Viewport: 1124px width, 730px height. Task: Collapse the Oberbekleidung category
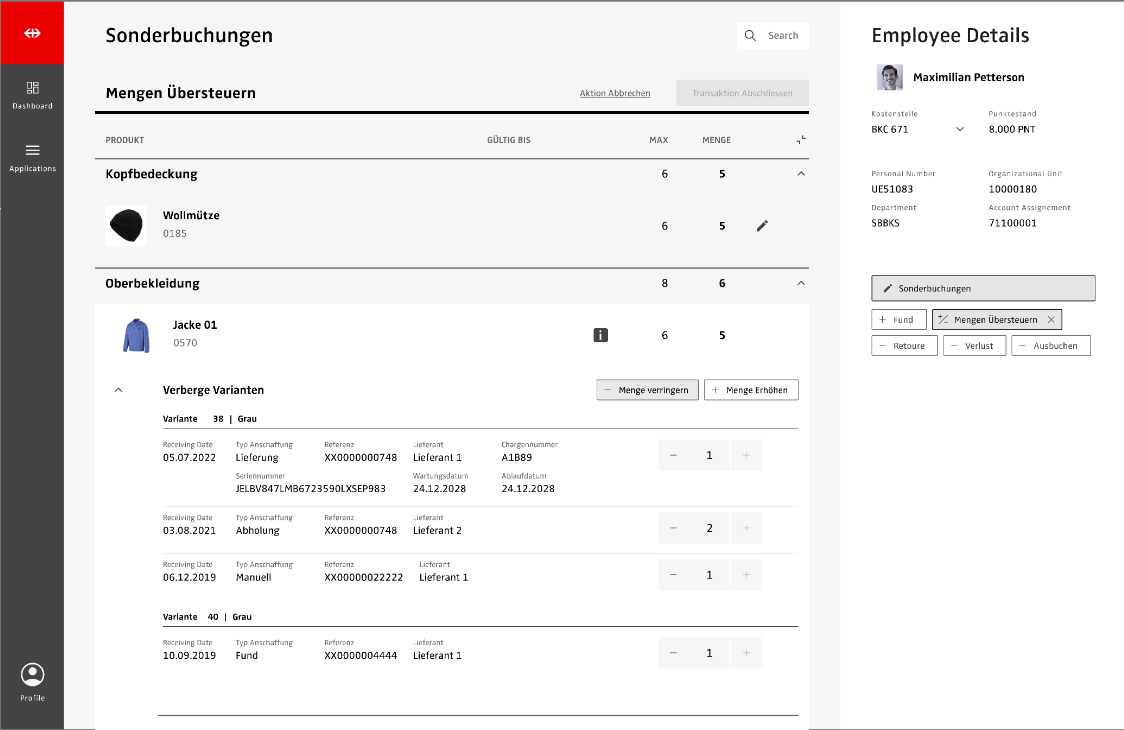coord(800,284)
